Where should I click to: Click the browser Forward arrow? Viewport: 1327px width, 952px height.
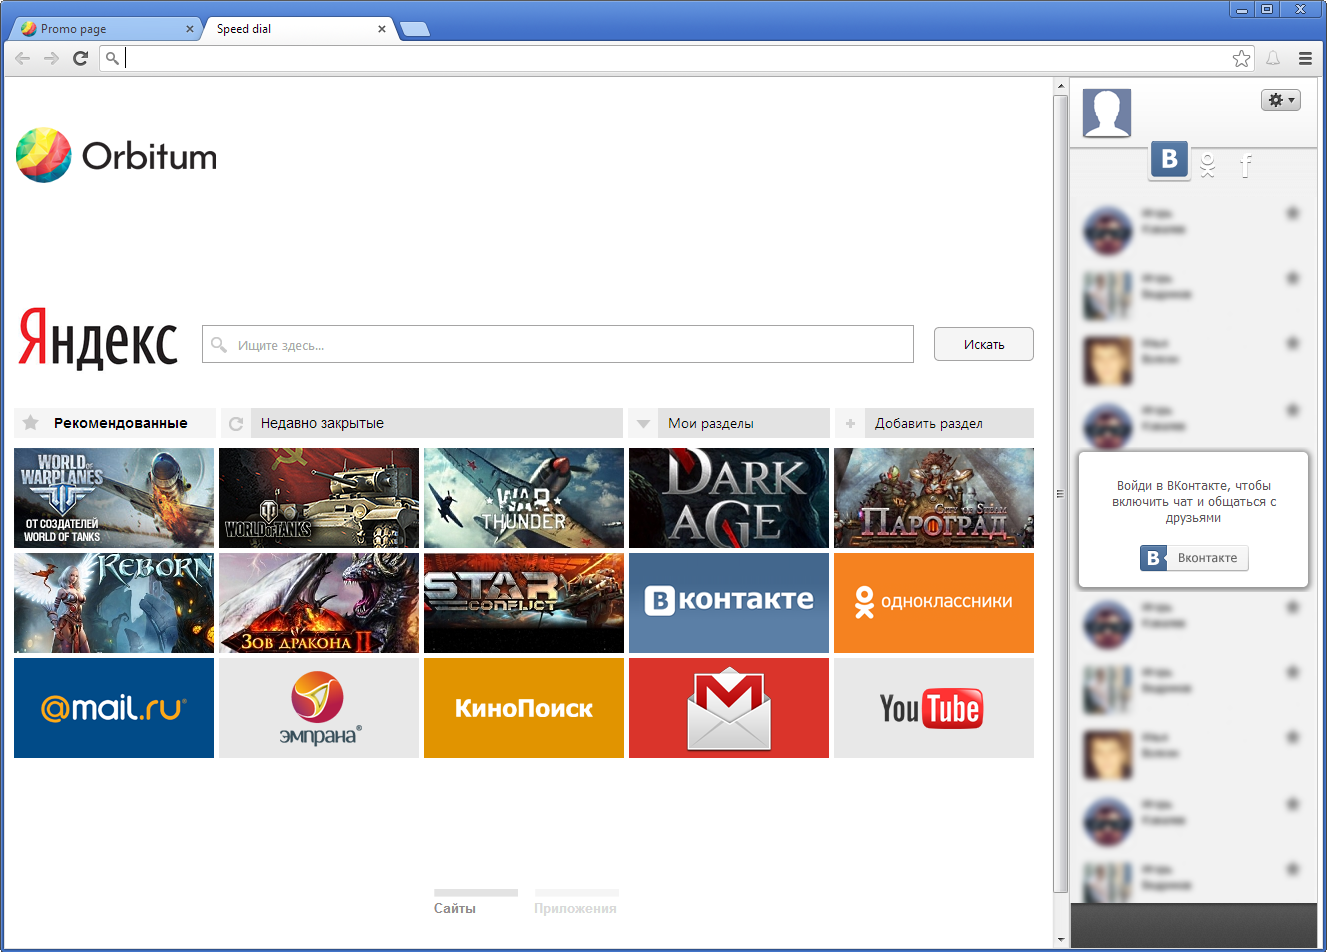click(x=51, y=58)
